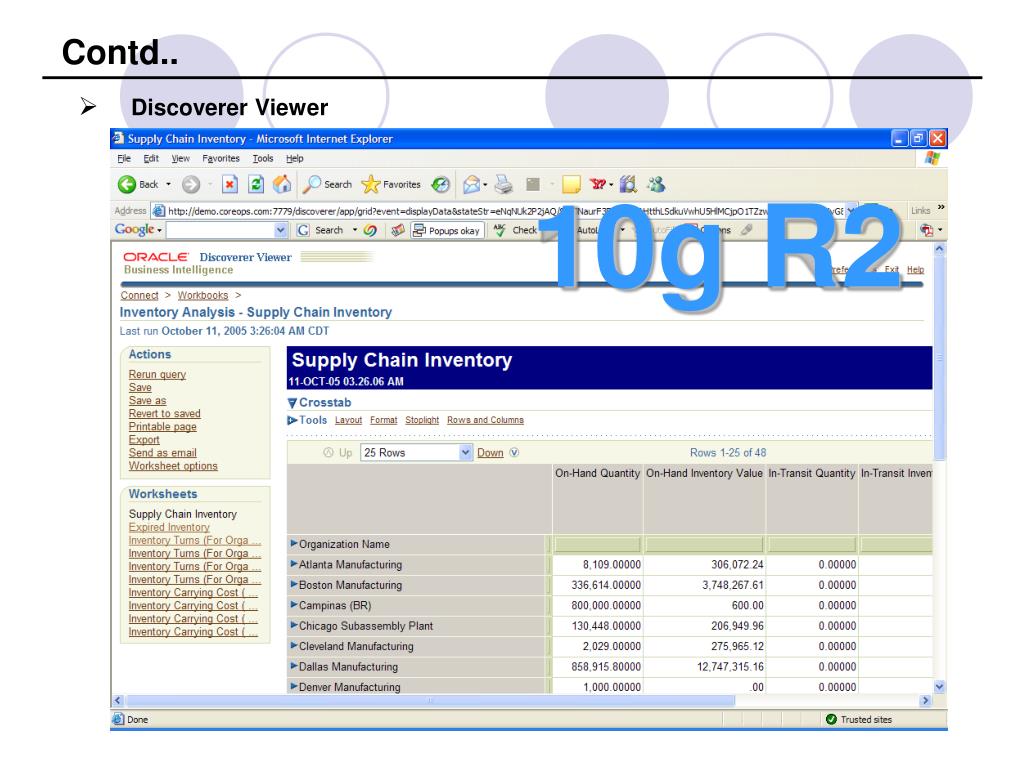Click the Forward arrow in IE toolbar
The image size is (1024, 768).
pos(191,185)
